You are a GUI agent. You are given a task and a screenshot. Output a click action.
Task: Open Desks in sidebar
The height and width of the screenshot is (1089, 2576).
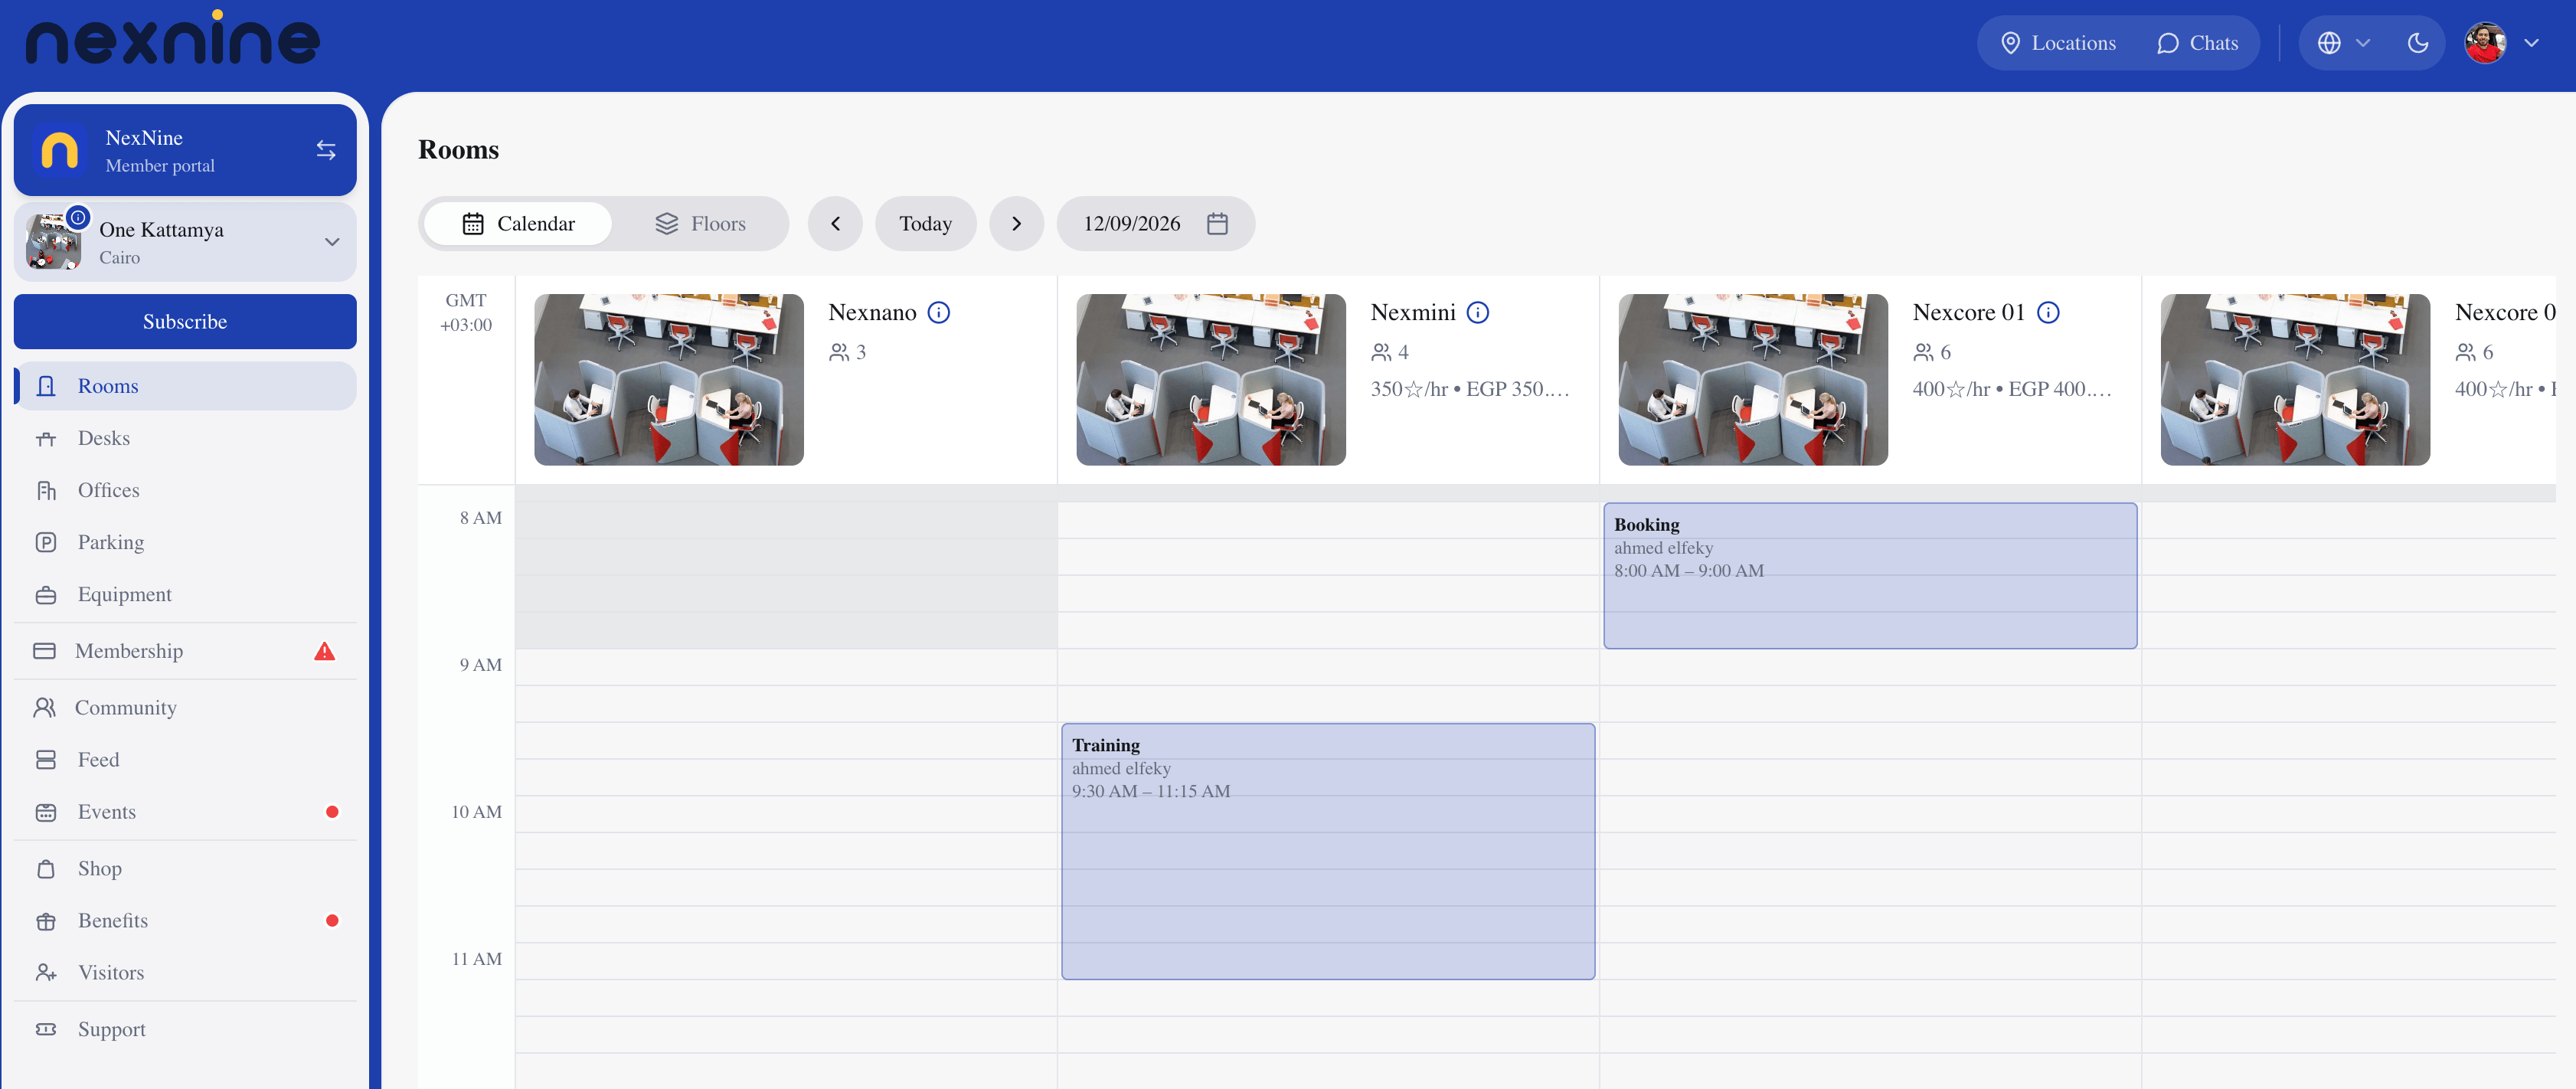click(185, 438)
